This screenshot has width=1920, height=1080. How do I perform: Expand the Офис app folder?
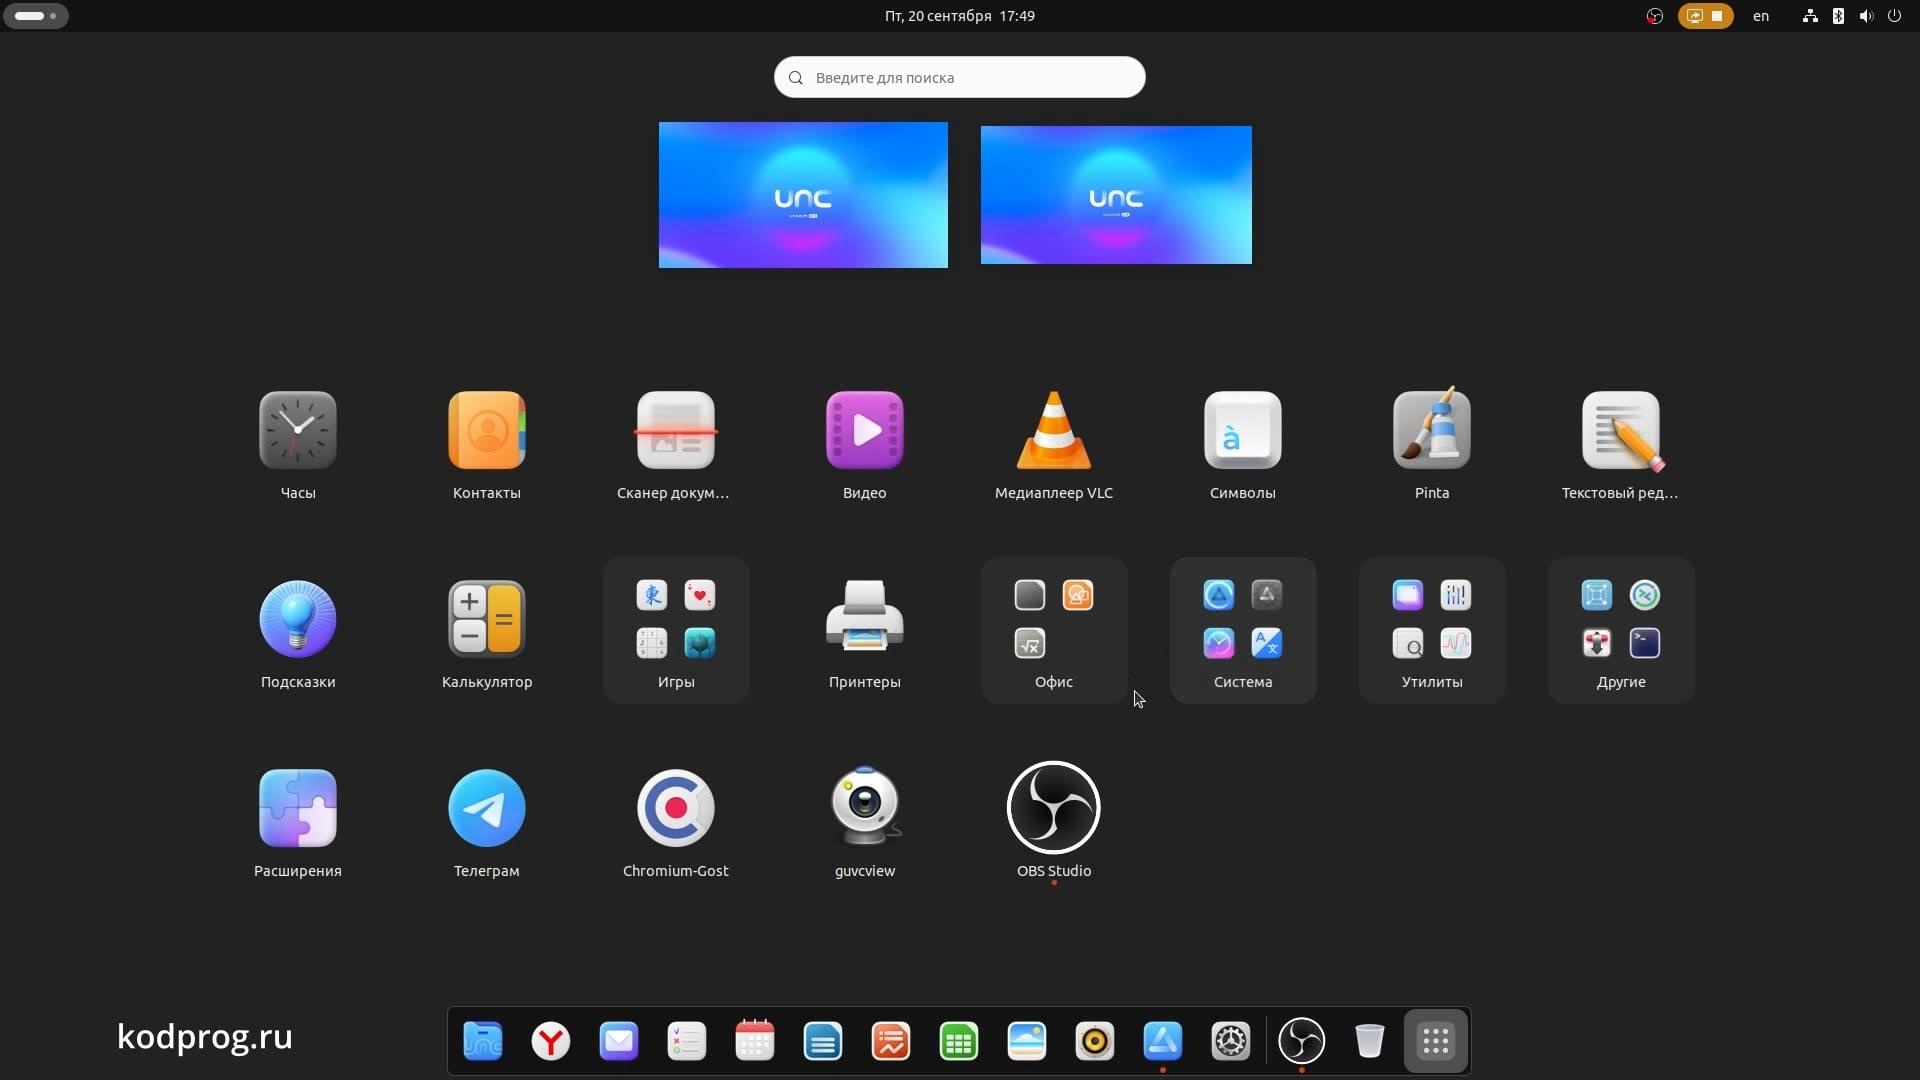(1054, 630)
